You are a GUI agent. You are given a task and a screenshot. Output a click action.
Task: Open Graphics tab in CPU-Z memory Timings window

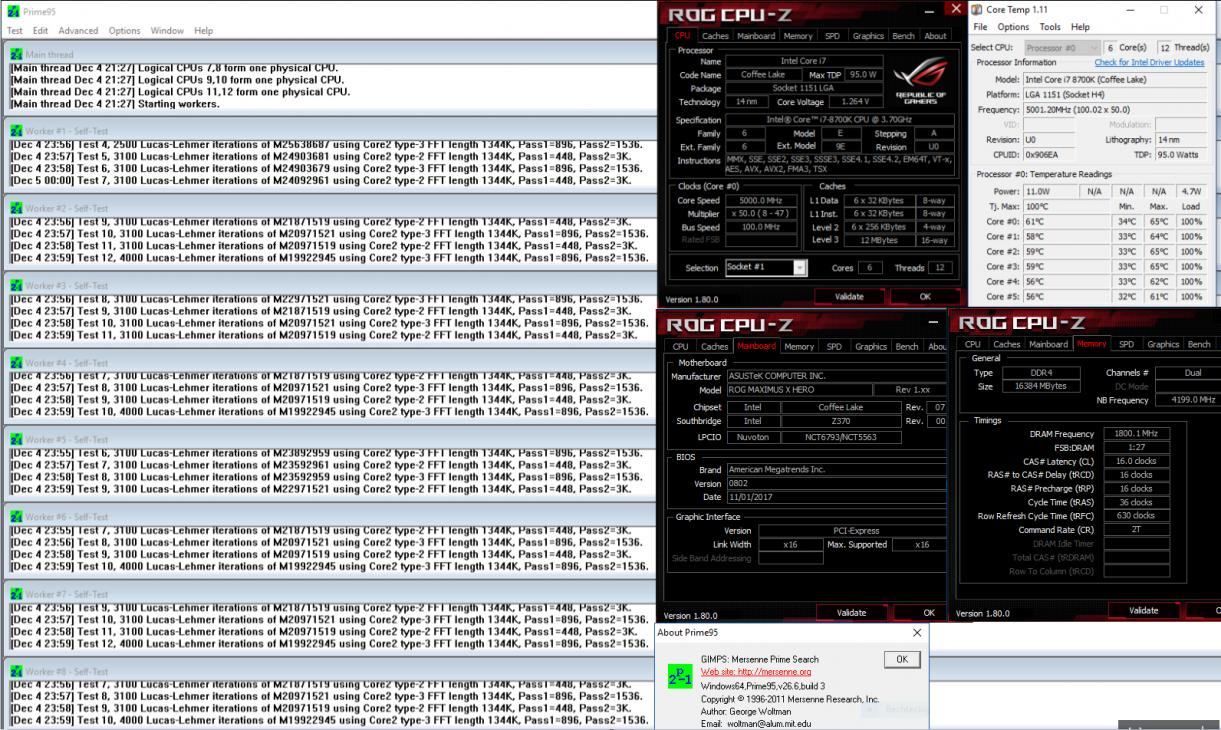[x=1163, y=344]
